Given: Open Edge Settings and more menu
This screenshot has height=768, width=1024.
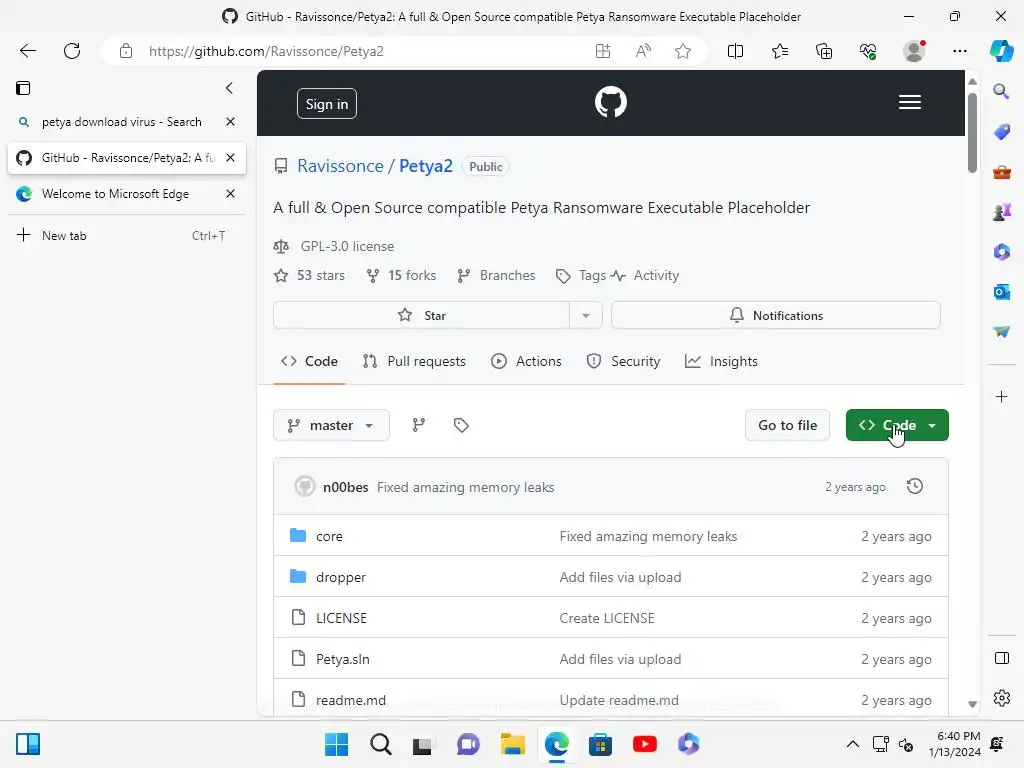Looking at the screenshot, I should click(x=959, y=51).
